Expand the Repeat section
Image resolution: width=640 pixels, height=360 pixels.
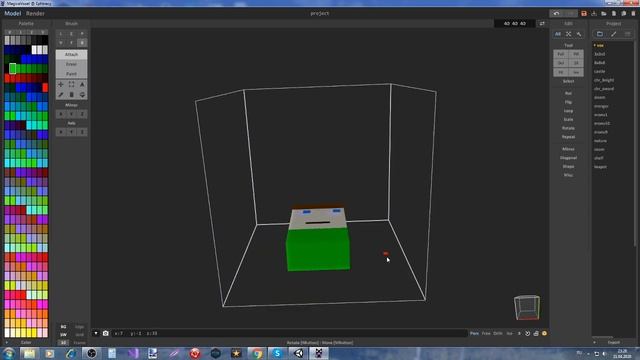pos(569,137)
